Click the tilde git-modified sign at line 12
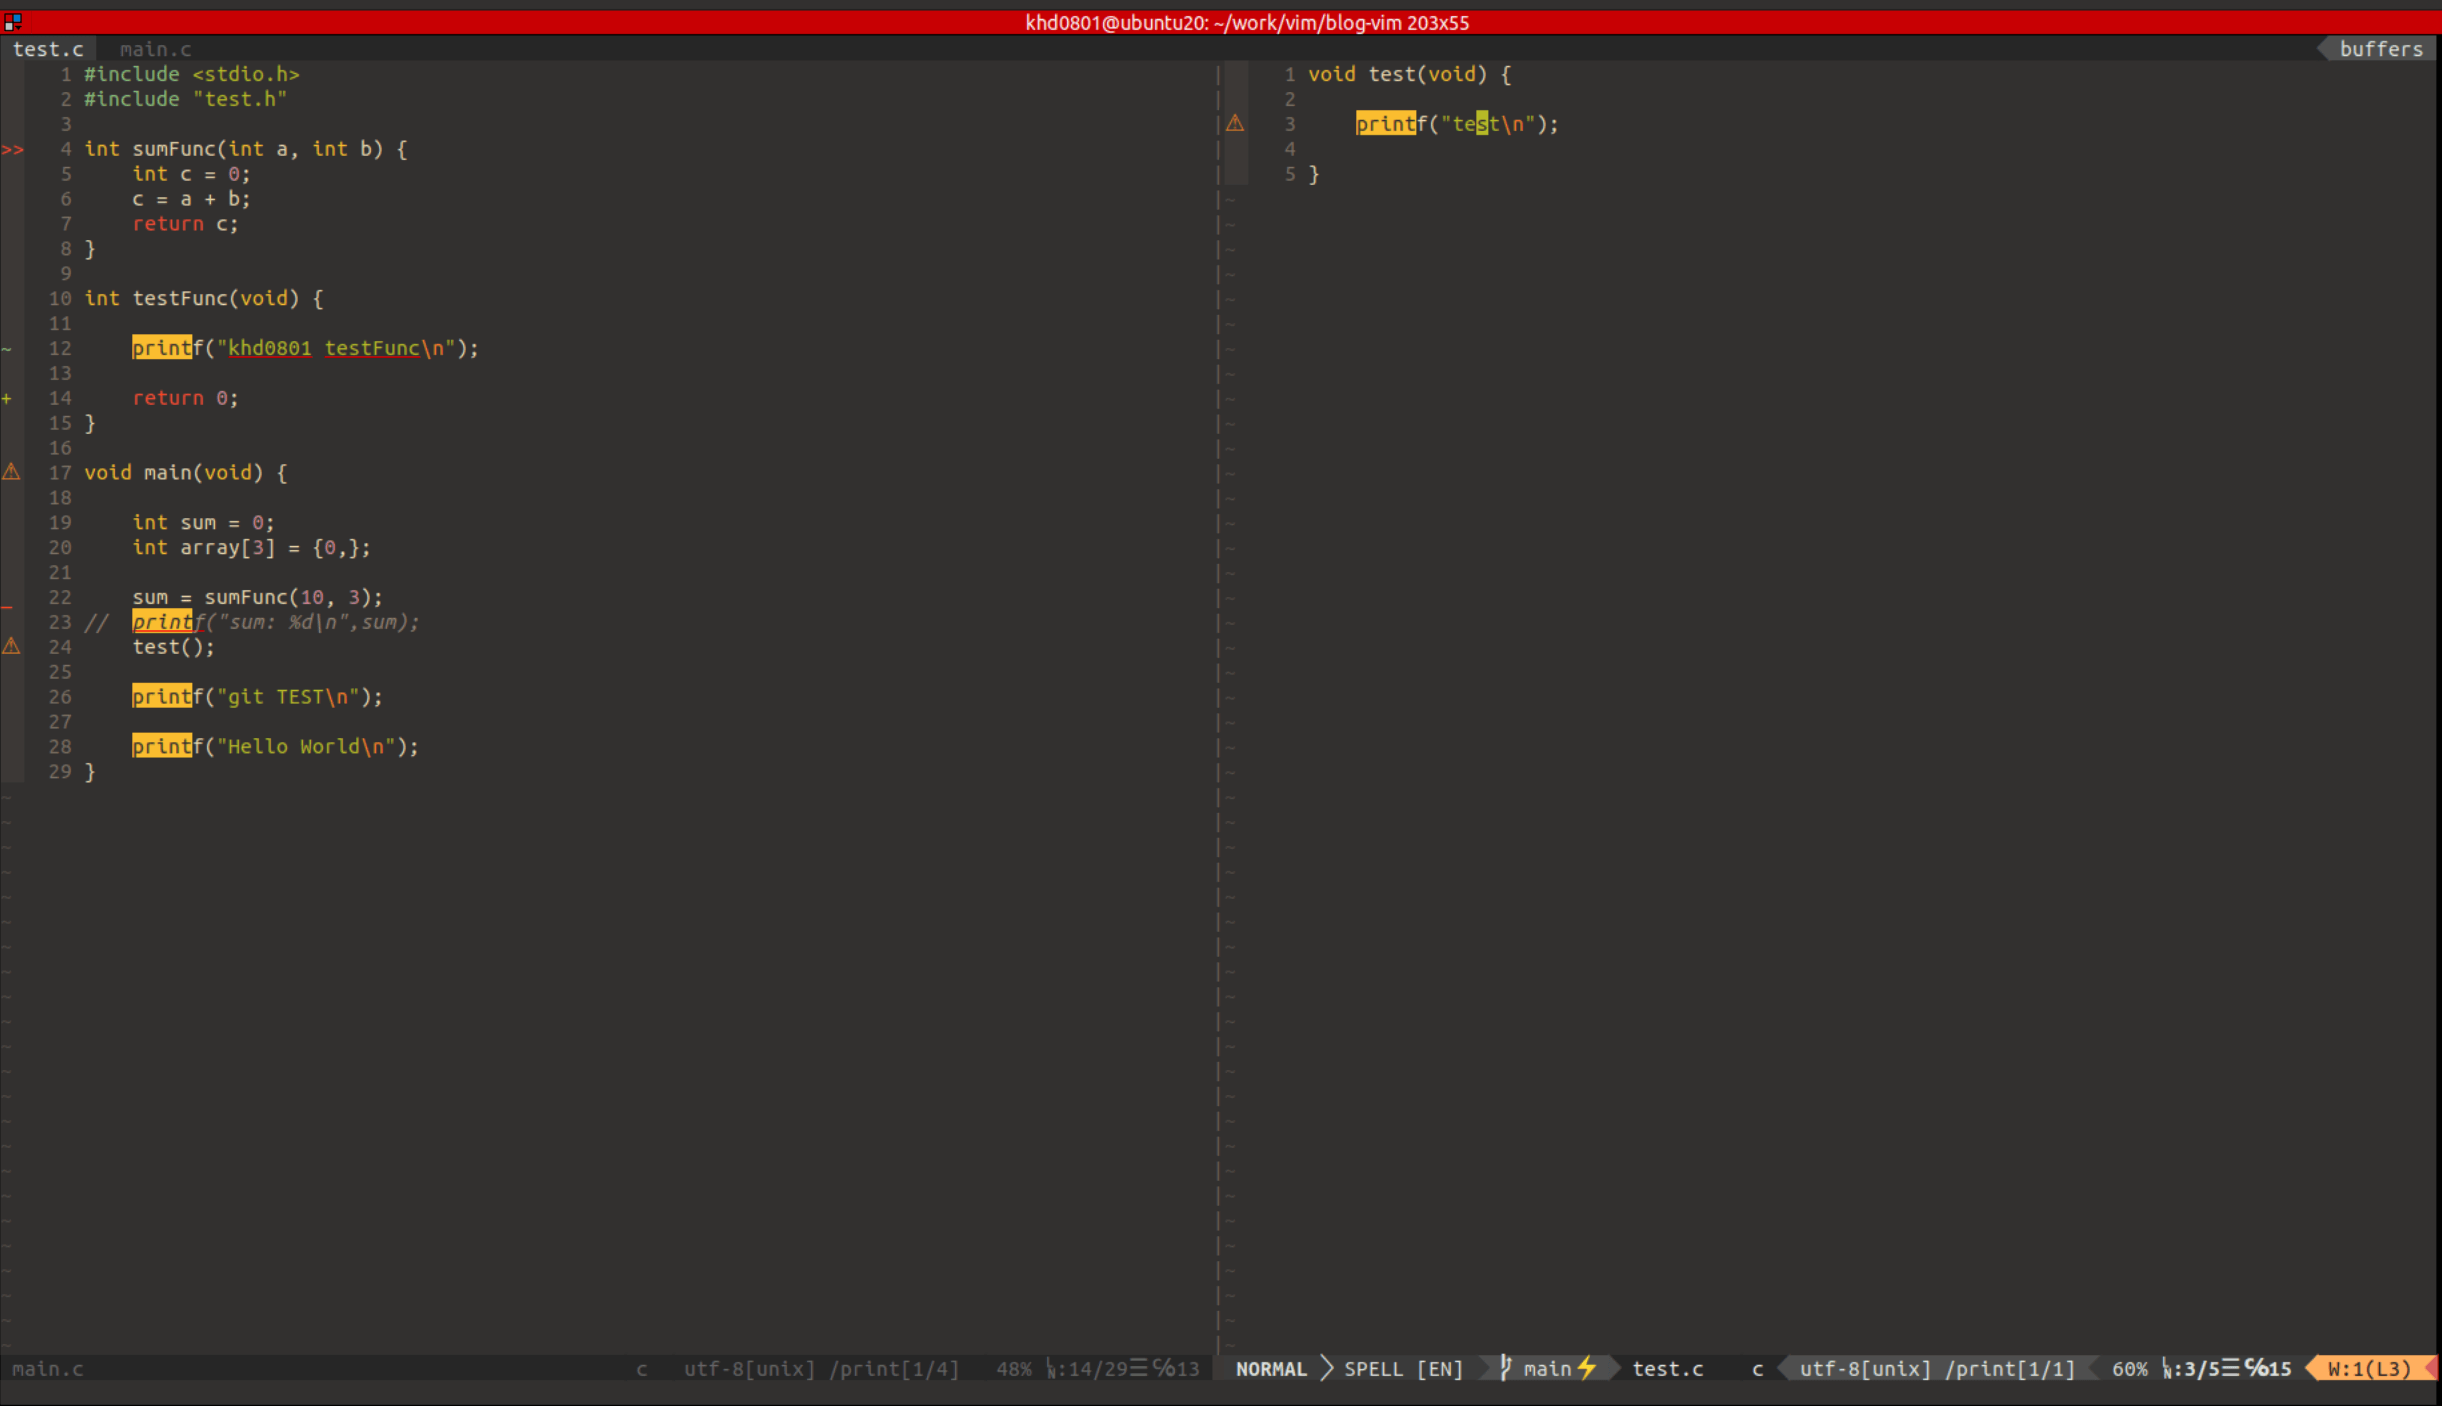Screen dimensions: 2442x1406 point(7,349)
